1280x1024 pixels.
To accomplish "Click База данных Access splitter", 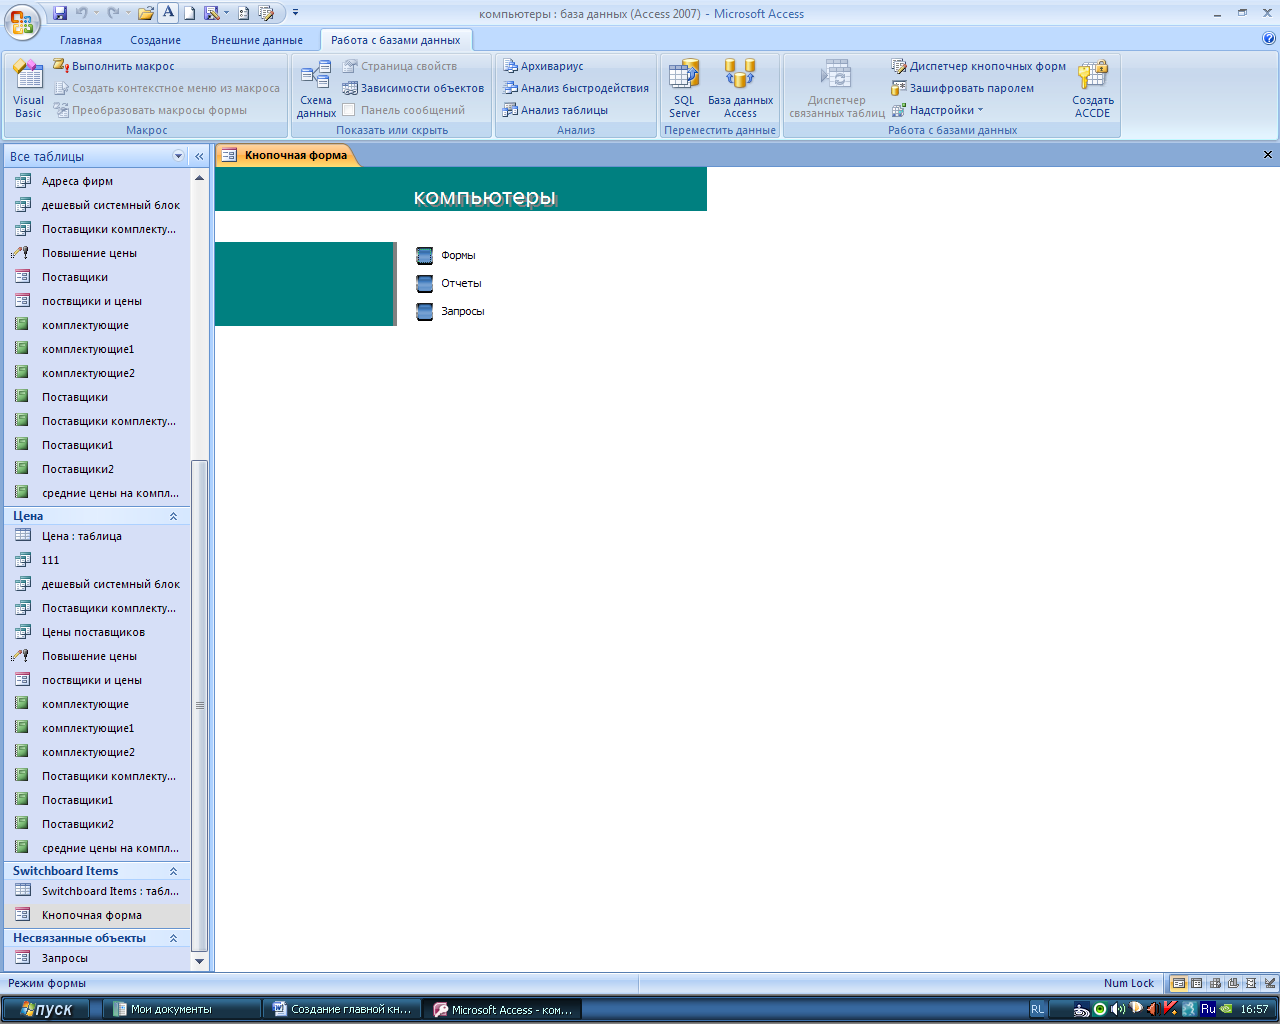I will point(740,88).
